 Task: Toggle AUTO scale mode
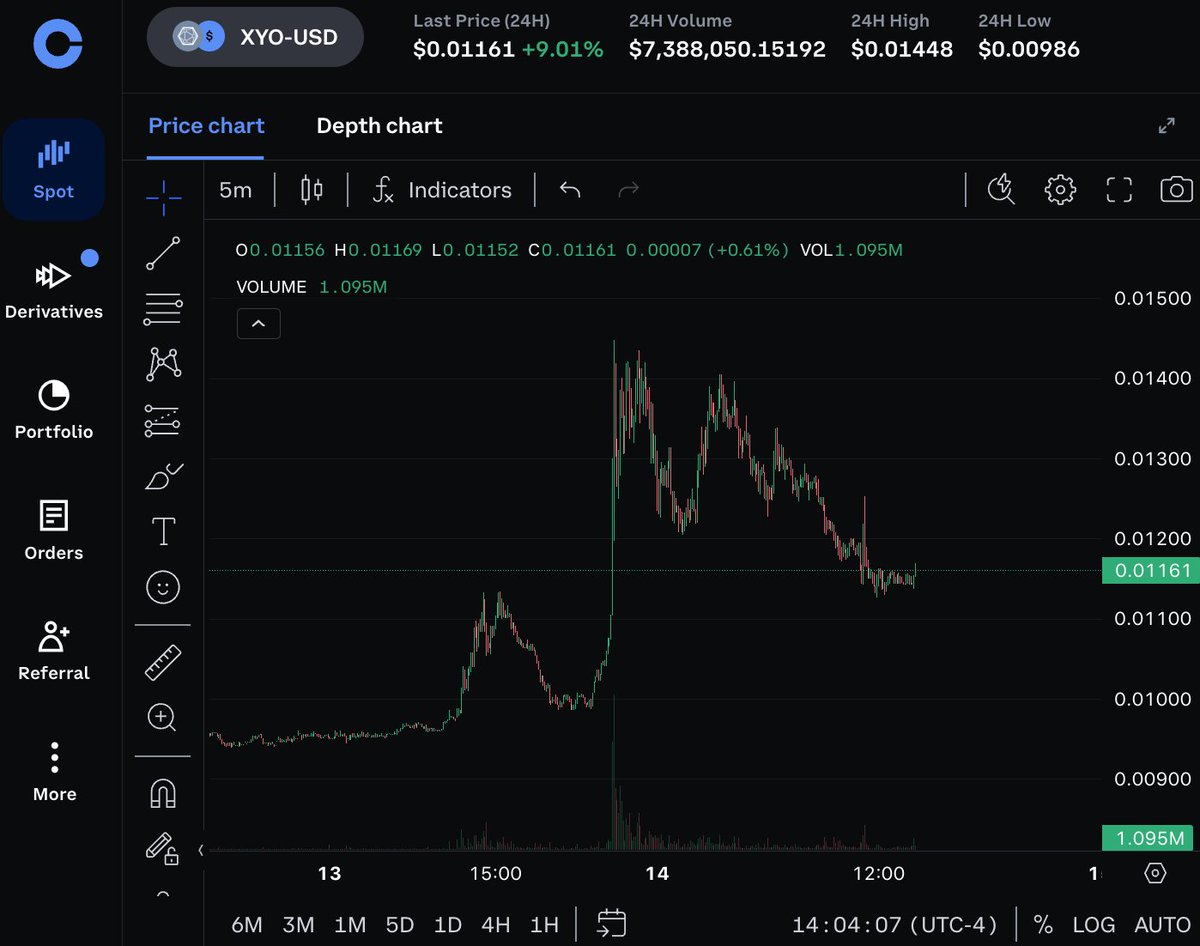[1162, 925]
